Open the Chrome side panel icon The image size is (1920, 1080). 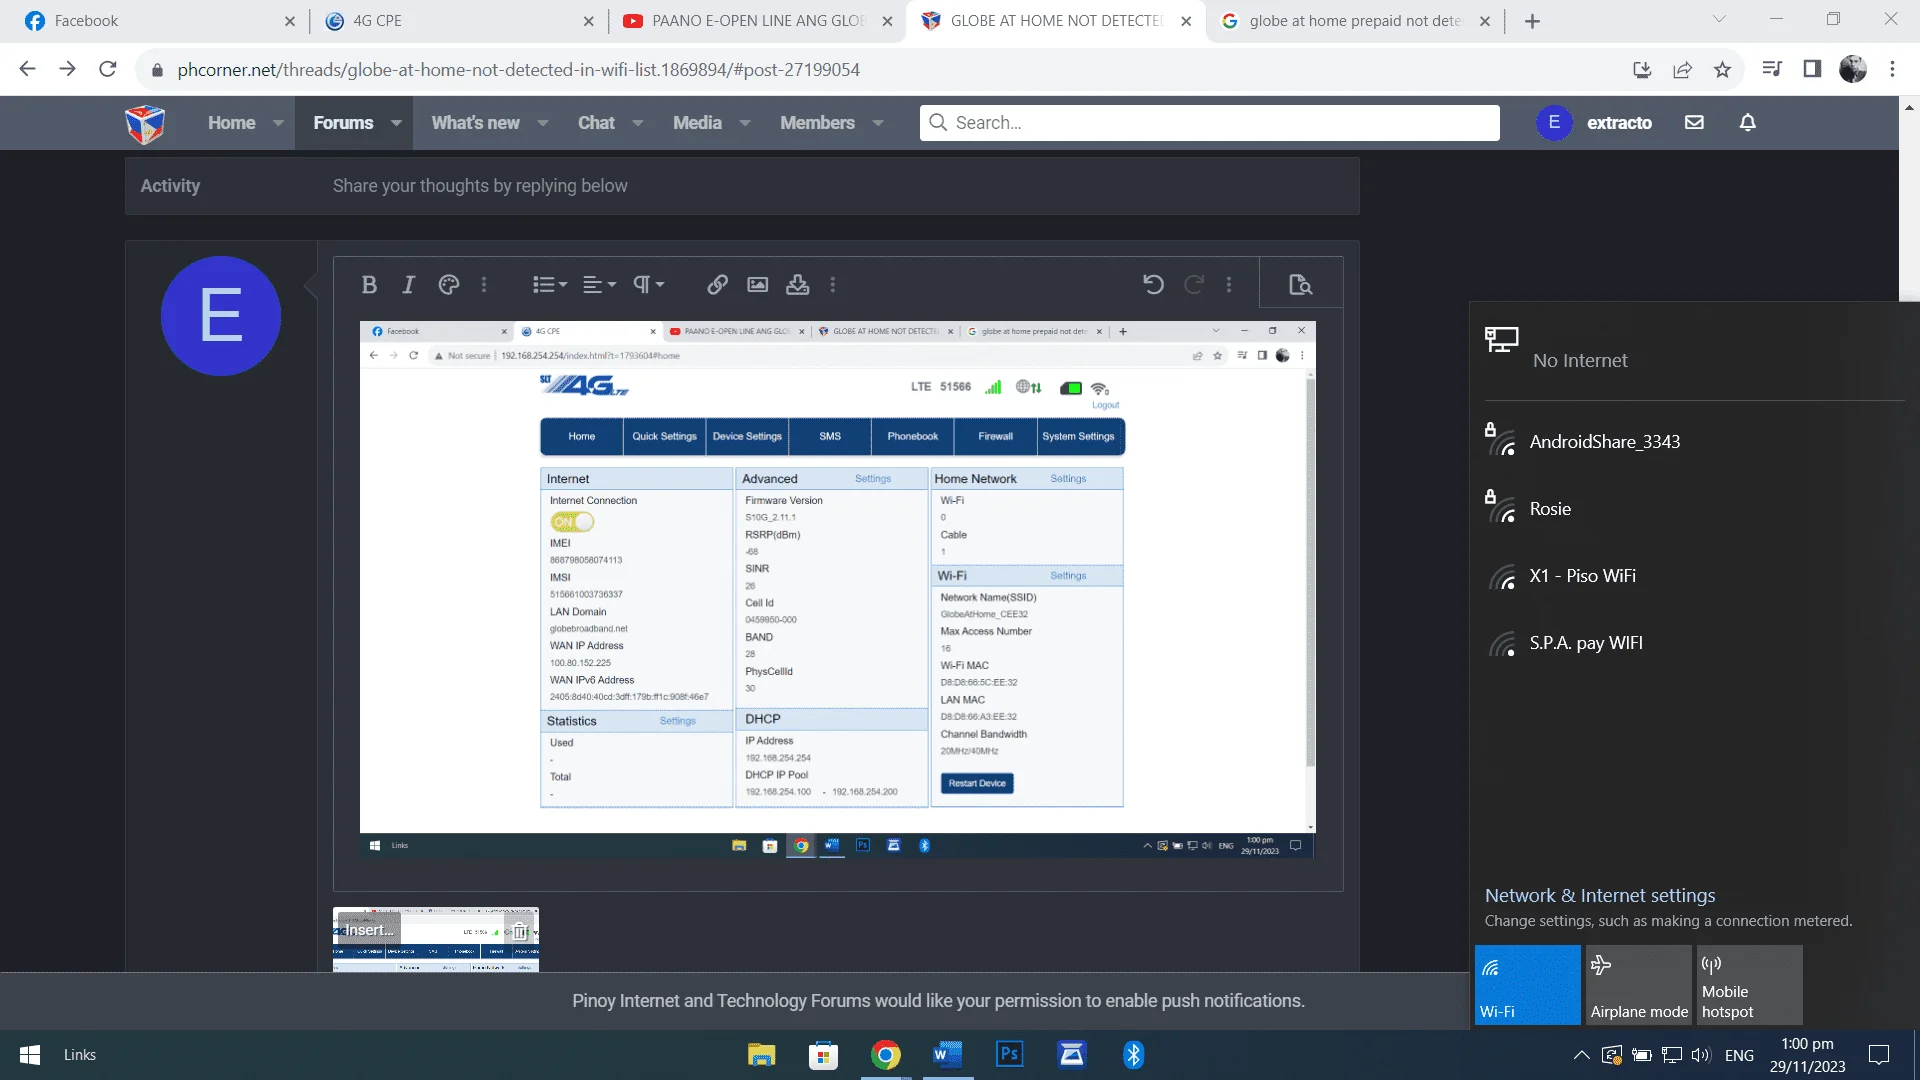point(1812,69)
